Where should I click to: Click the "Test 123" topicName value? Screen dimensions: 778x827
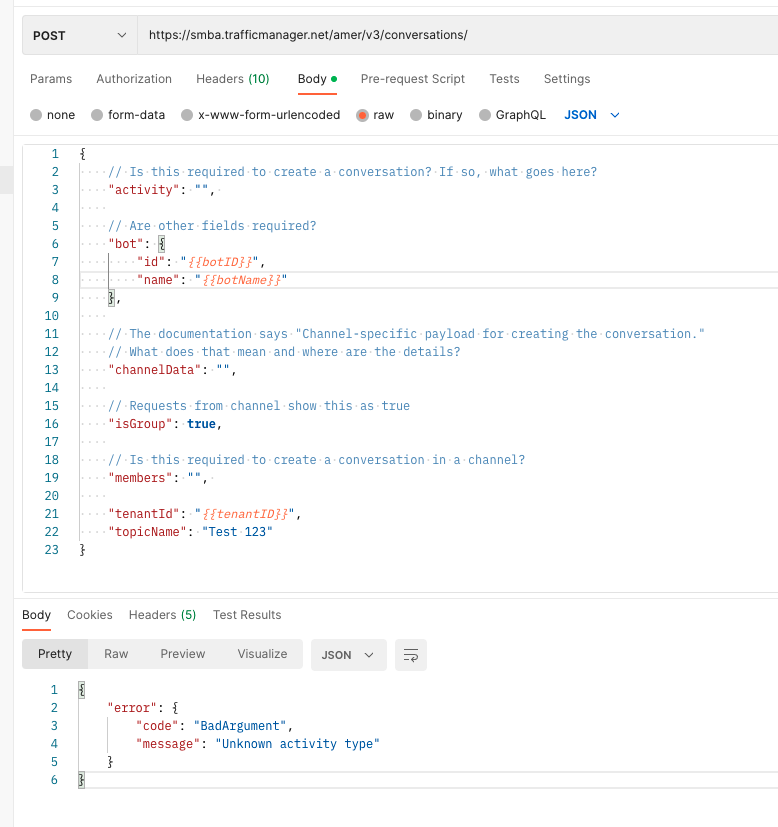[237, 532]
